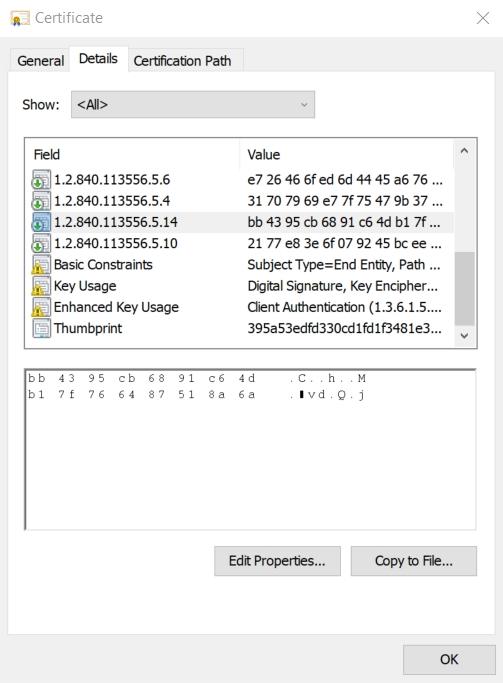Click the scroll up arrow in field list
This screenshot has width=503, height=683.
click(464, 151)
